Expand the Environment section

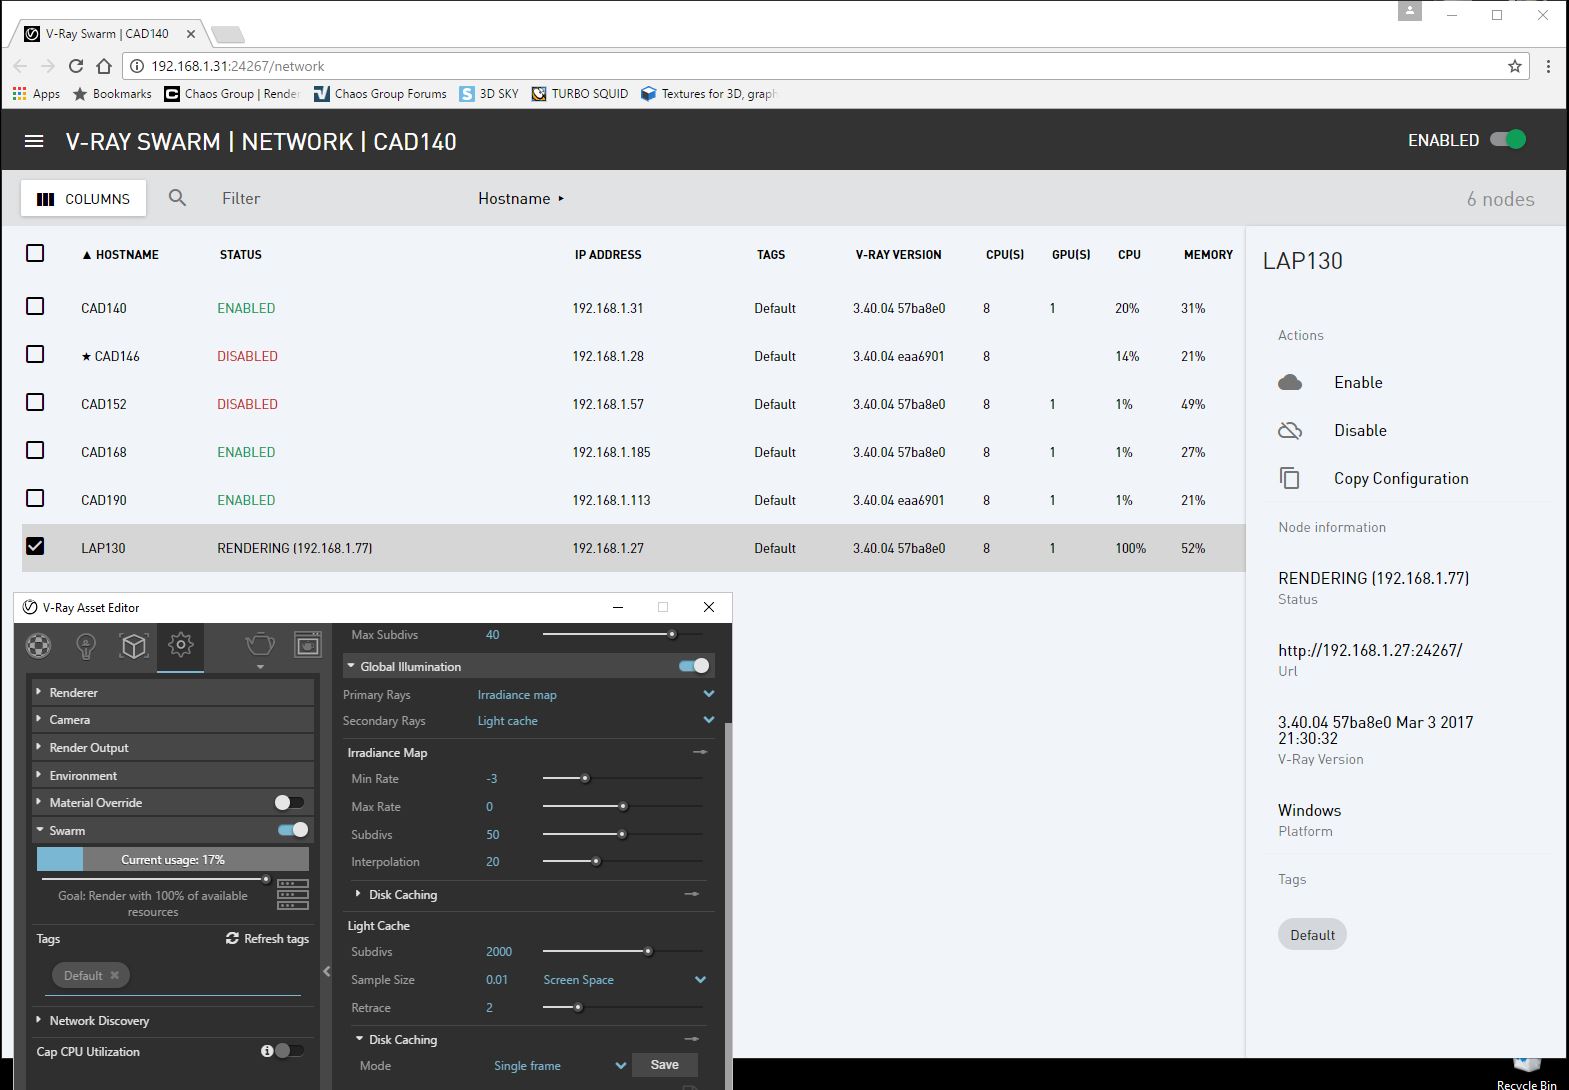click(173, 775)
